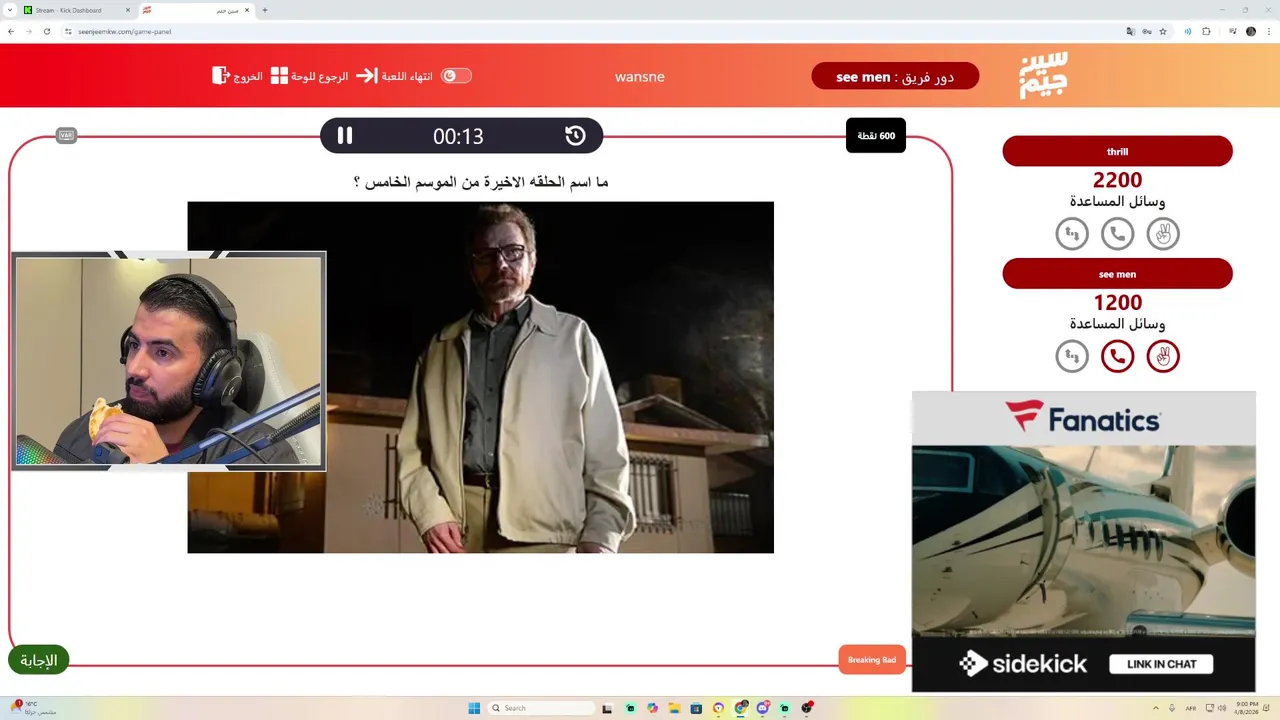Click the LINK IN CHAT button

[1161, 664]
